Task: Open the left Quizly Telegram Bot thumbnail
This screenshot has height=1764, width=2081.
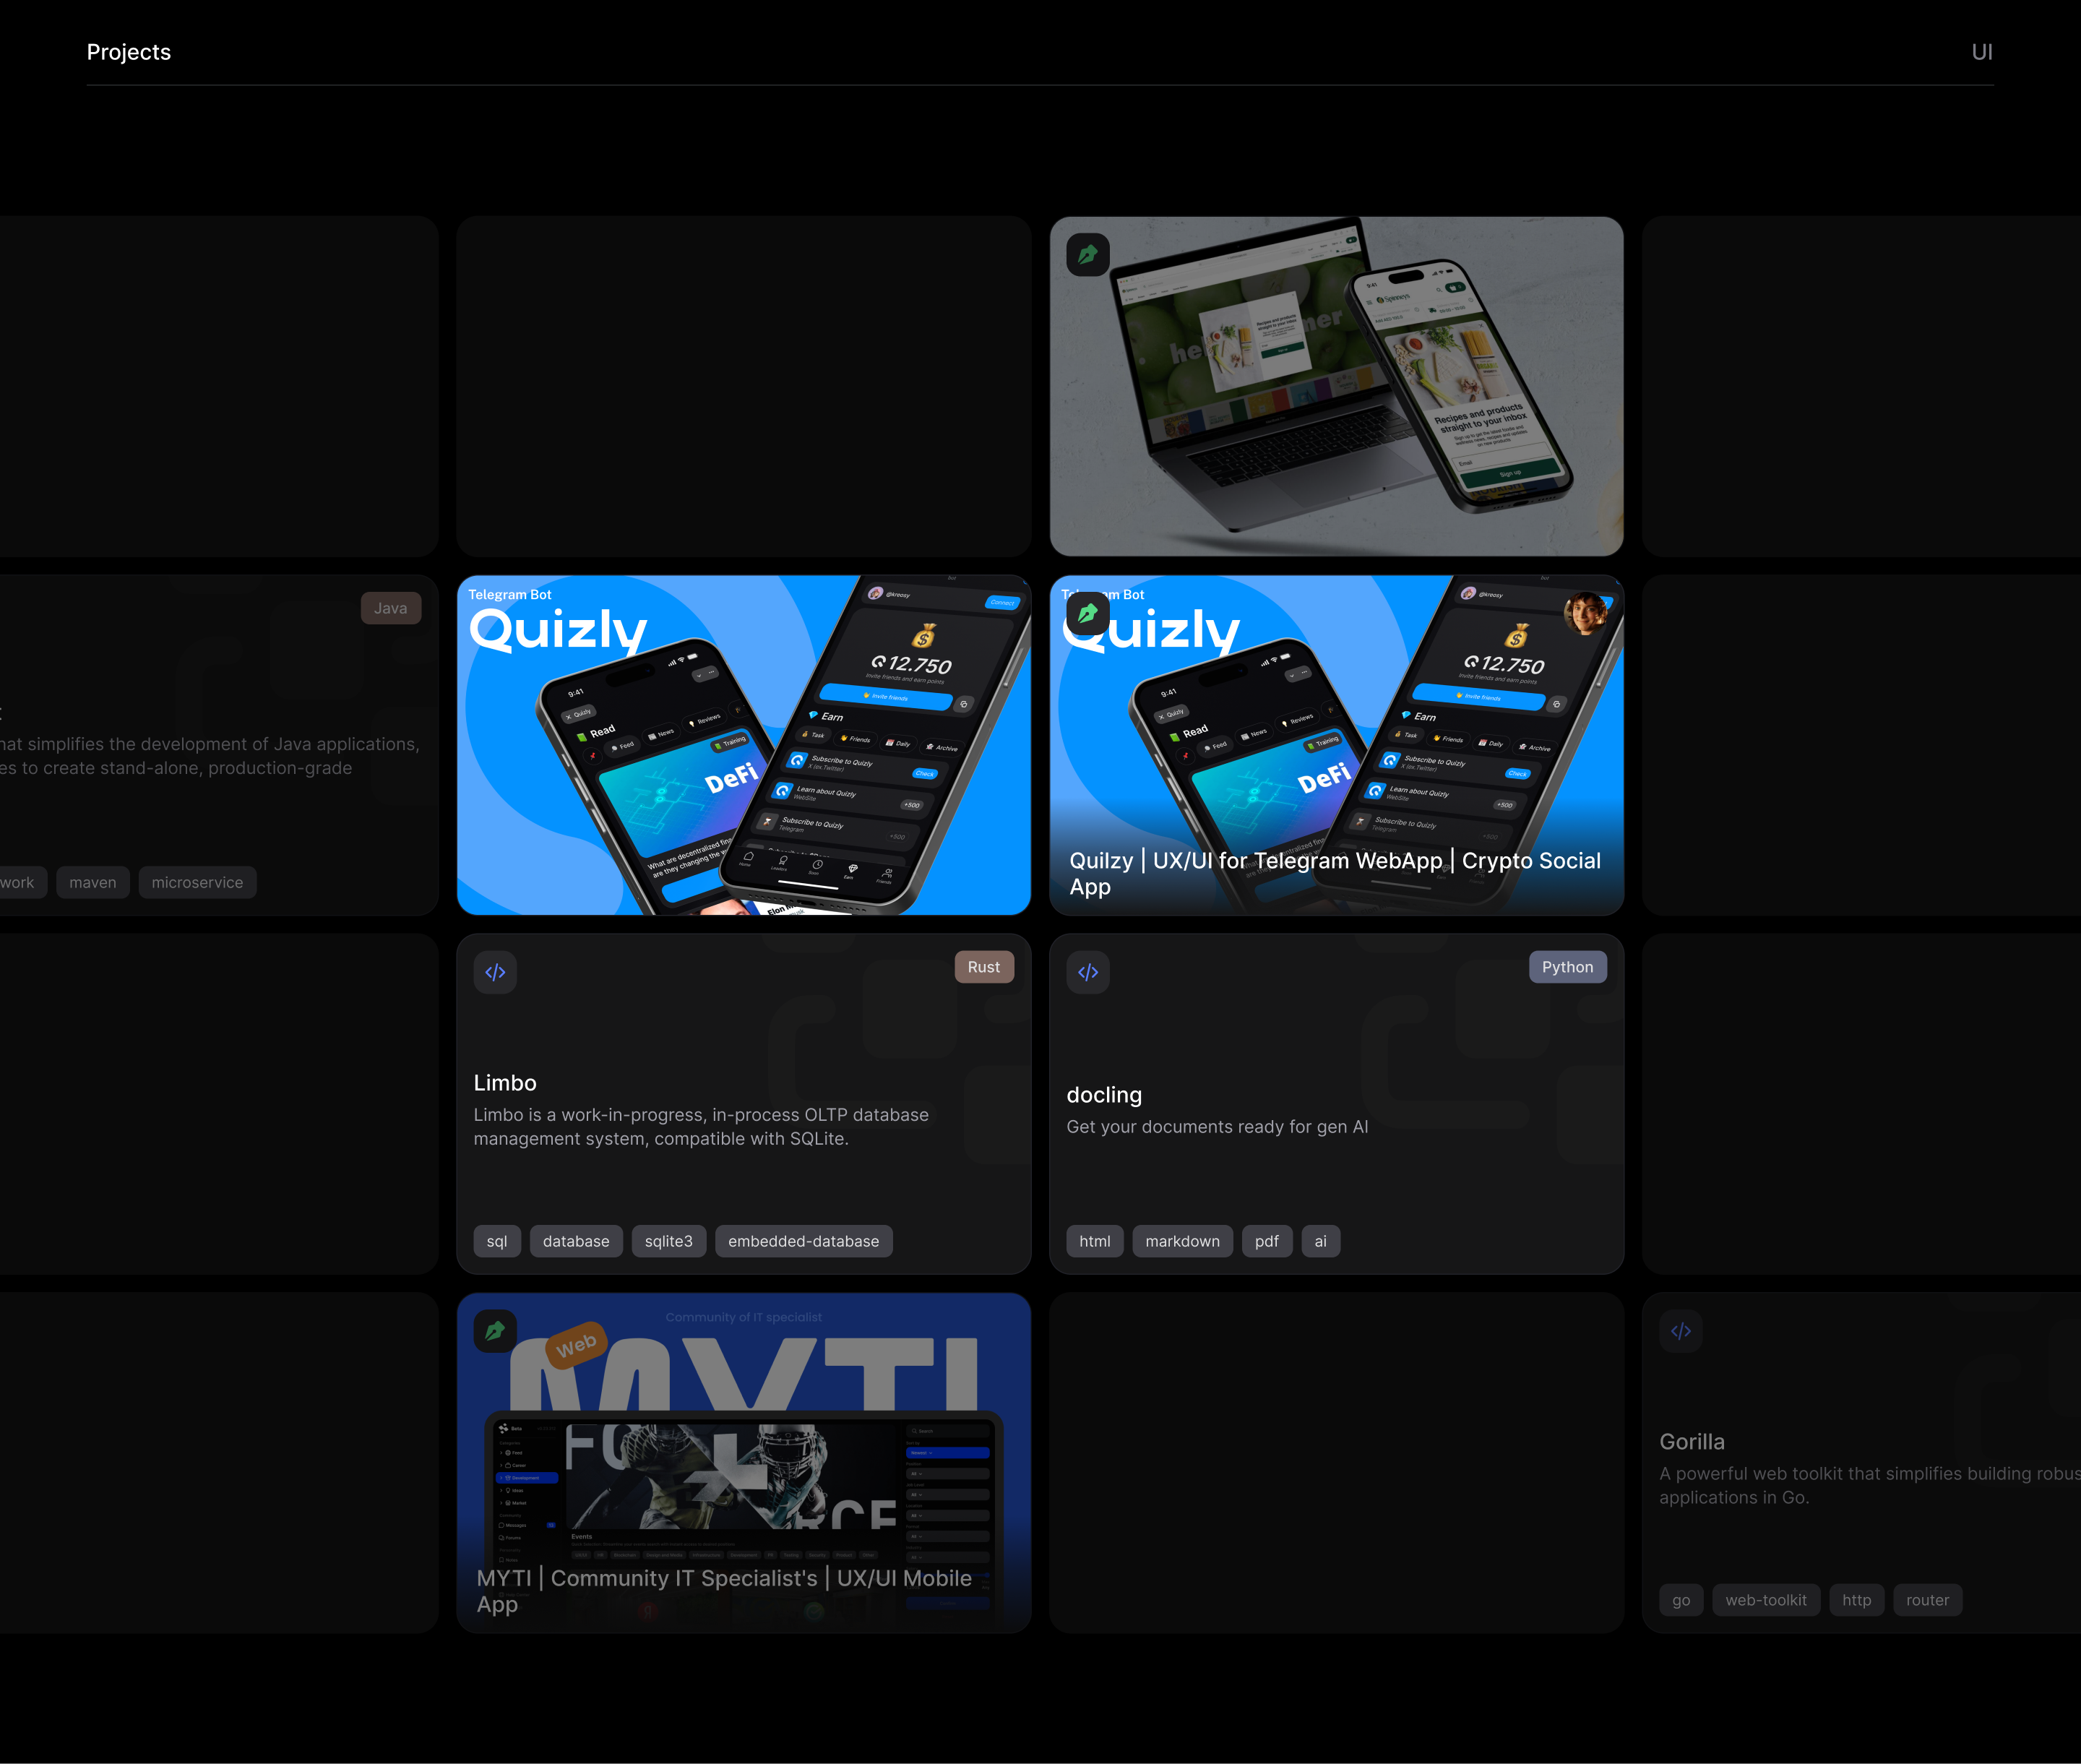Action: pyautogui.click(x=743, y=745)
